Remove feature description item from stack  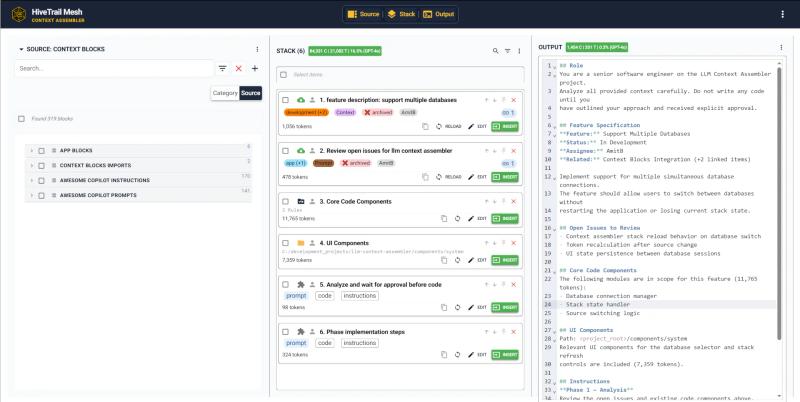click(x=514, y=100)
